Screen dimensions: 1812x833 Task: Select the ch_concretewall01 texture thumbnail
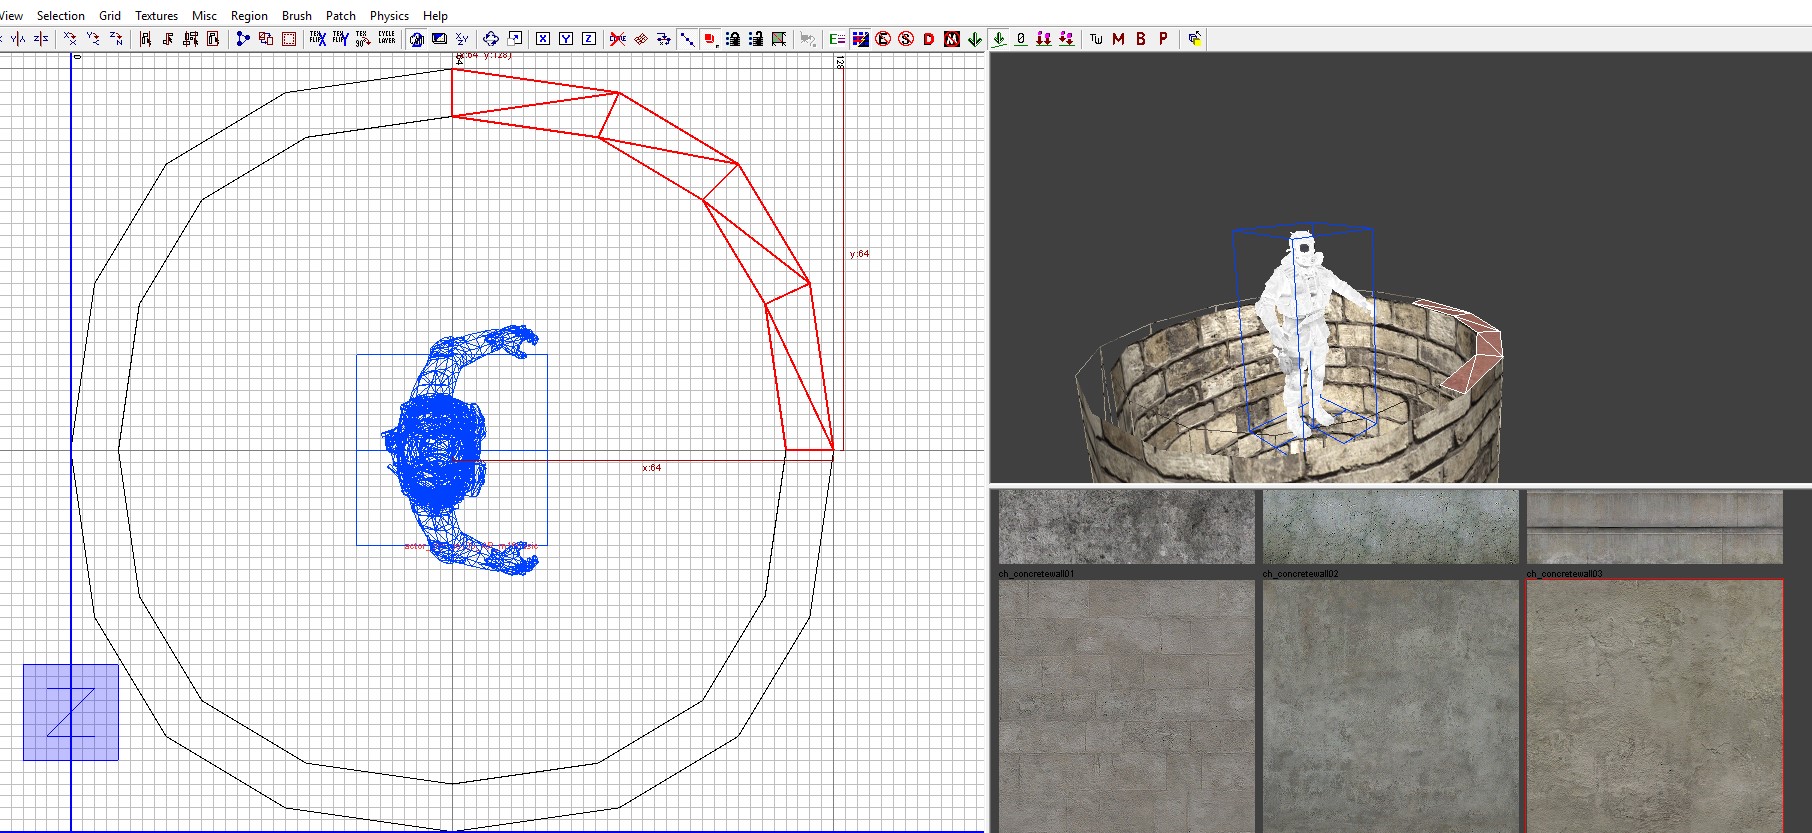[x=1126, y=706]
